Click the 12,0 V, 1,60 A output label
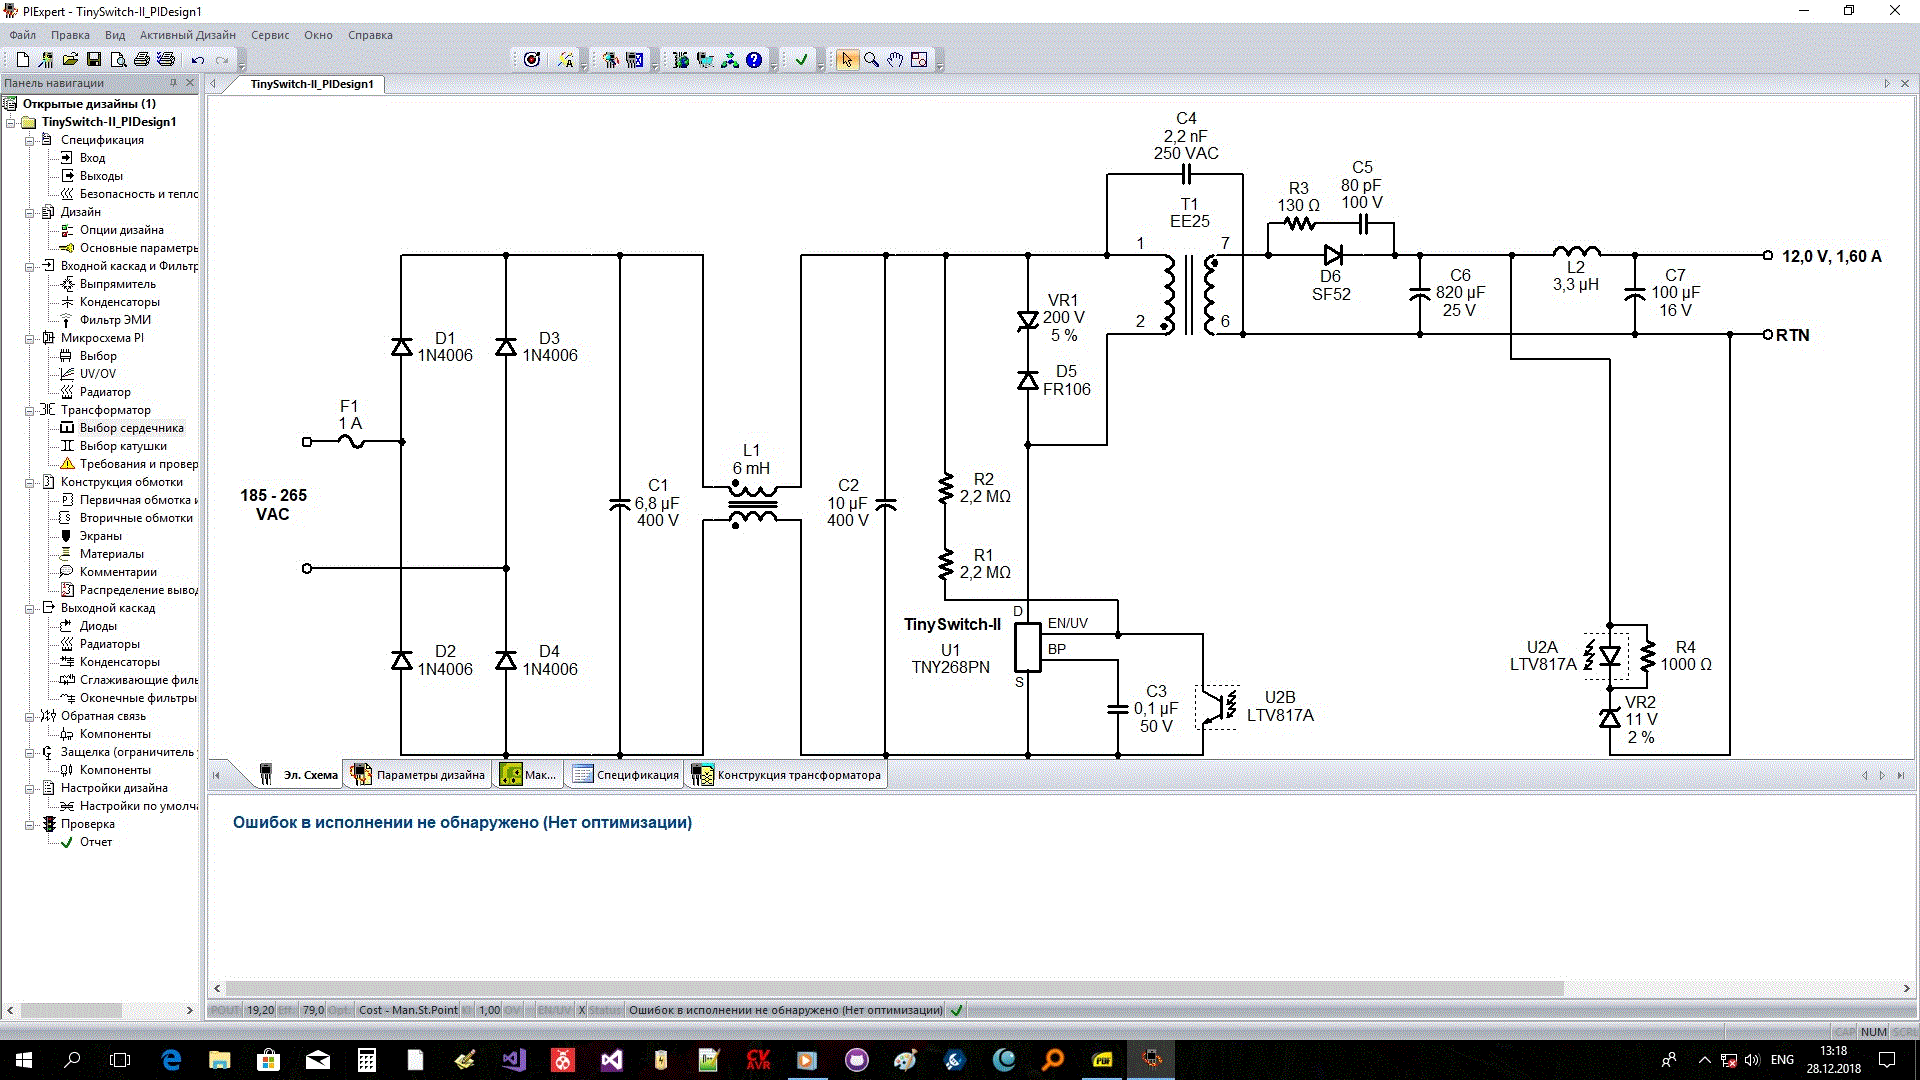This screenshot has height=1080, width=1920. [1831, 256]
